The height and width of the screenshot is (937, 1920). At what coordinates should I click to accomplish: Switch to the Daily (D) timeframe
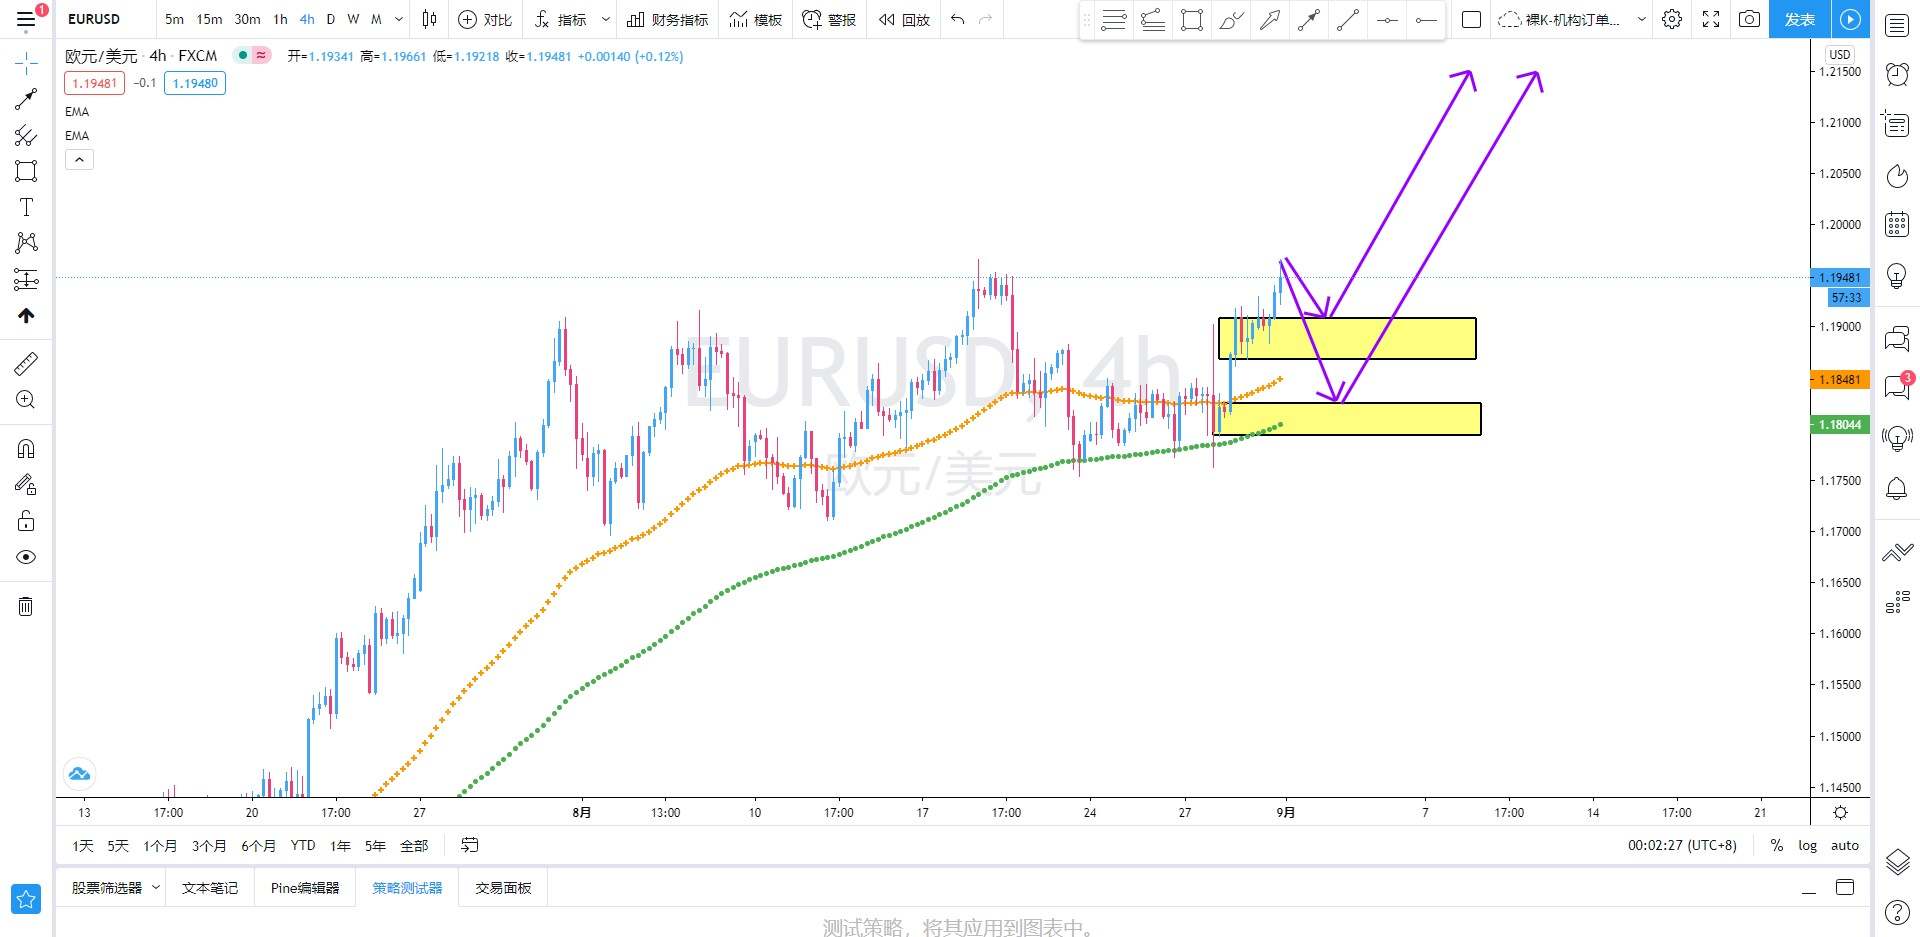tap(330, 19)
